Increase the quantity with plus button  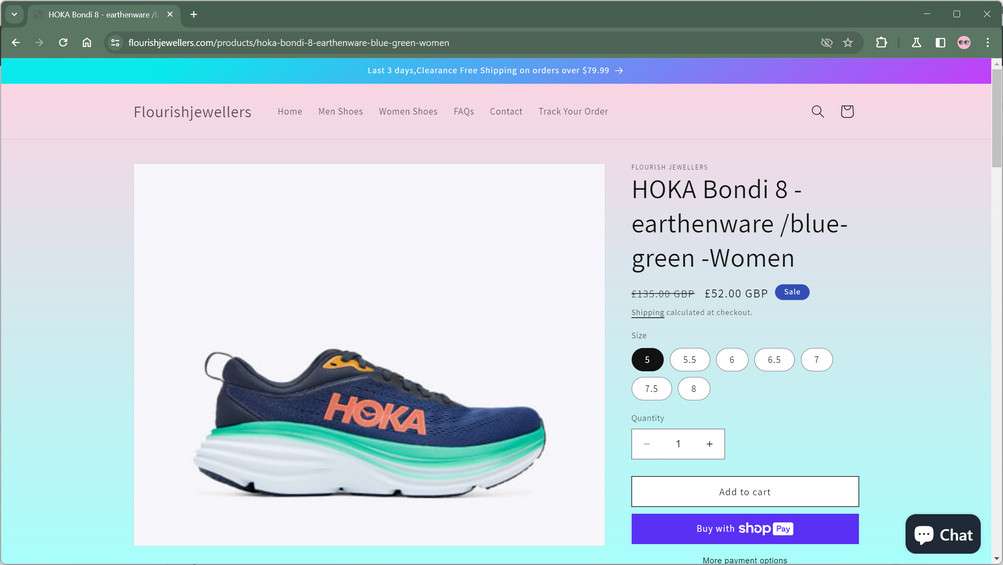click(709, 444)
